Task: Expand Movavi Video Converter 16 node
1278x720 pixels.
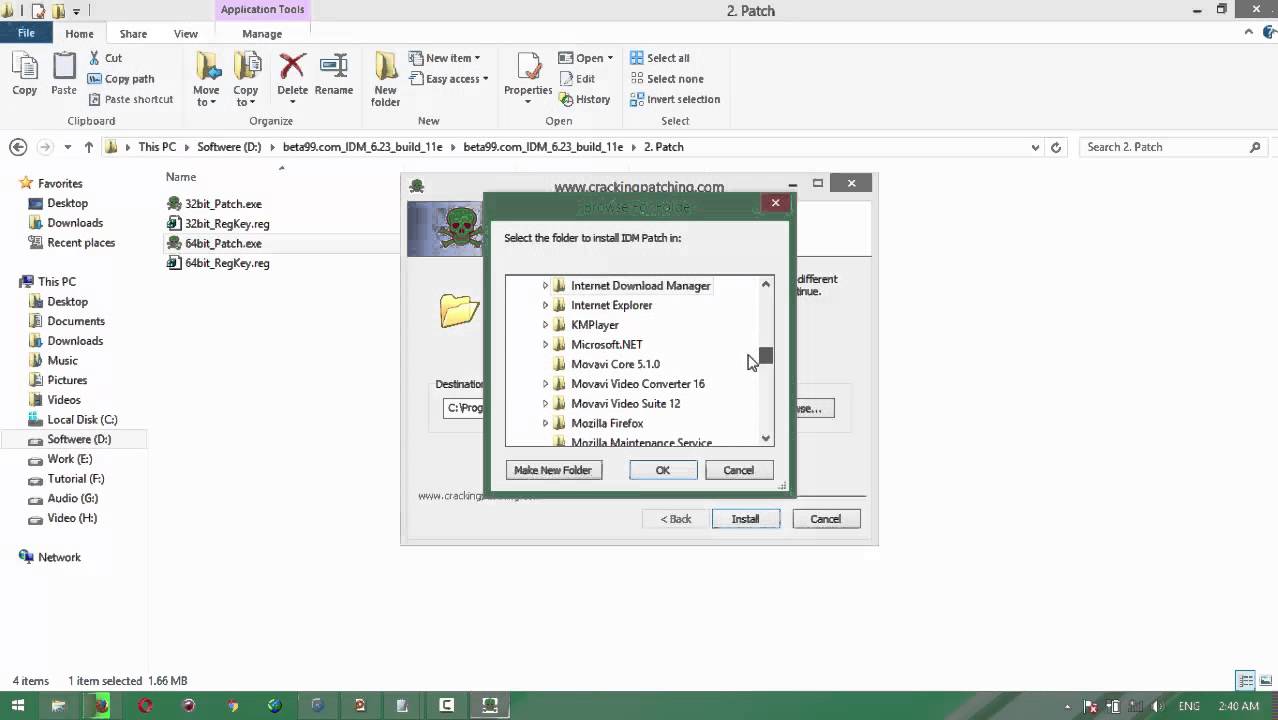Action: [x=545, y=384]
